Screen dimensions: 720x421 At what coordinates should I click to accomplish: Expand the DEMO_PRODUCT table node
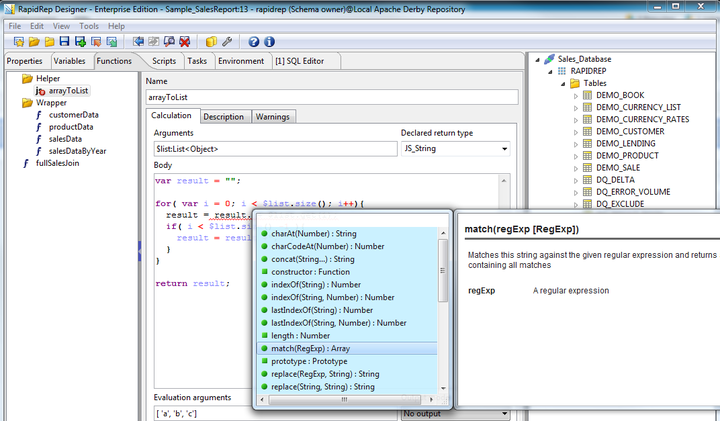[576, 156]
